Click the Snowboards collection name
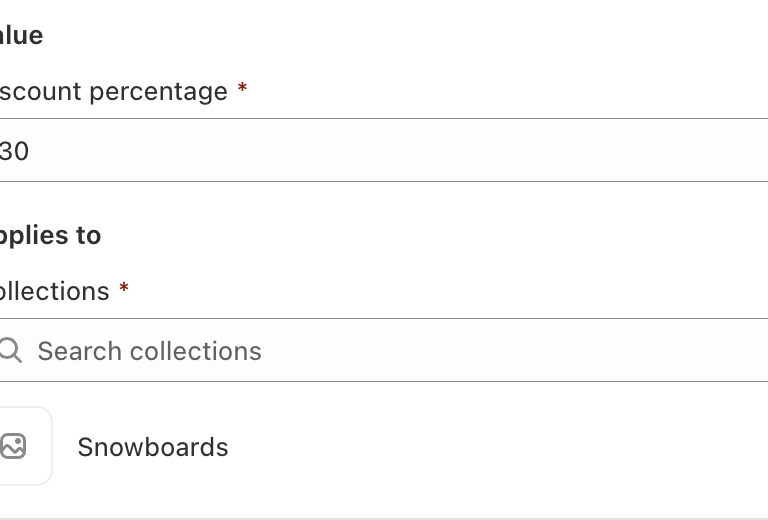The width and height of the screenshot is (768, 520). (x=153, y=447)
